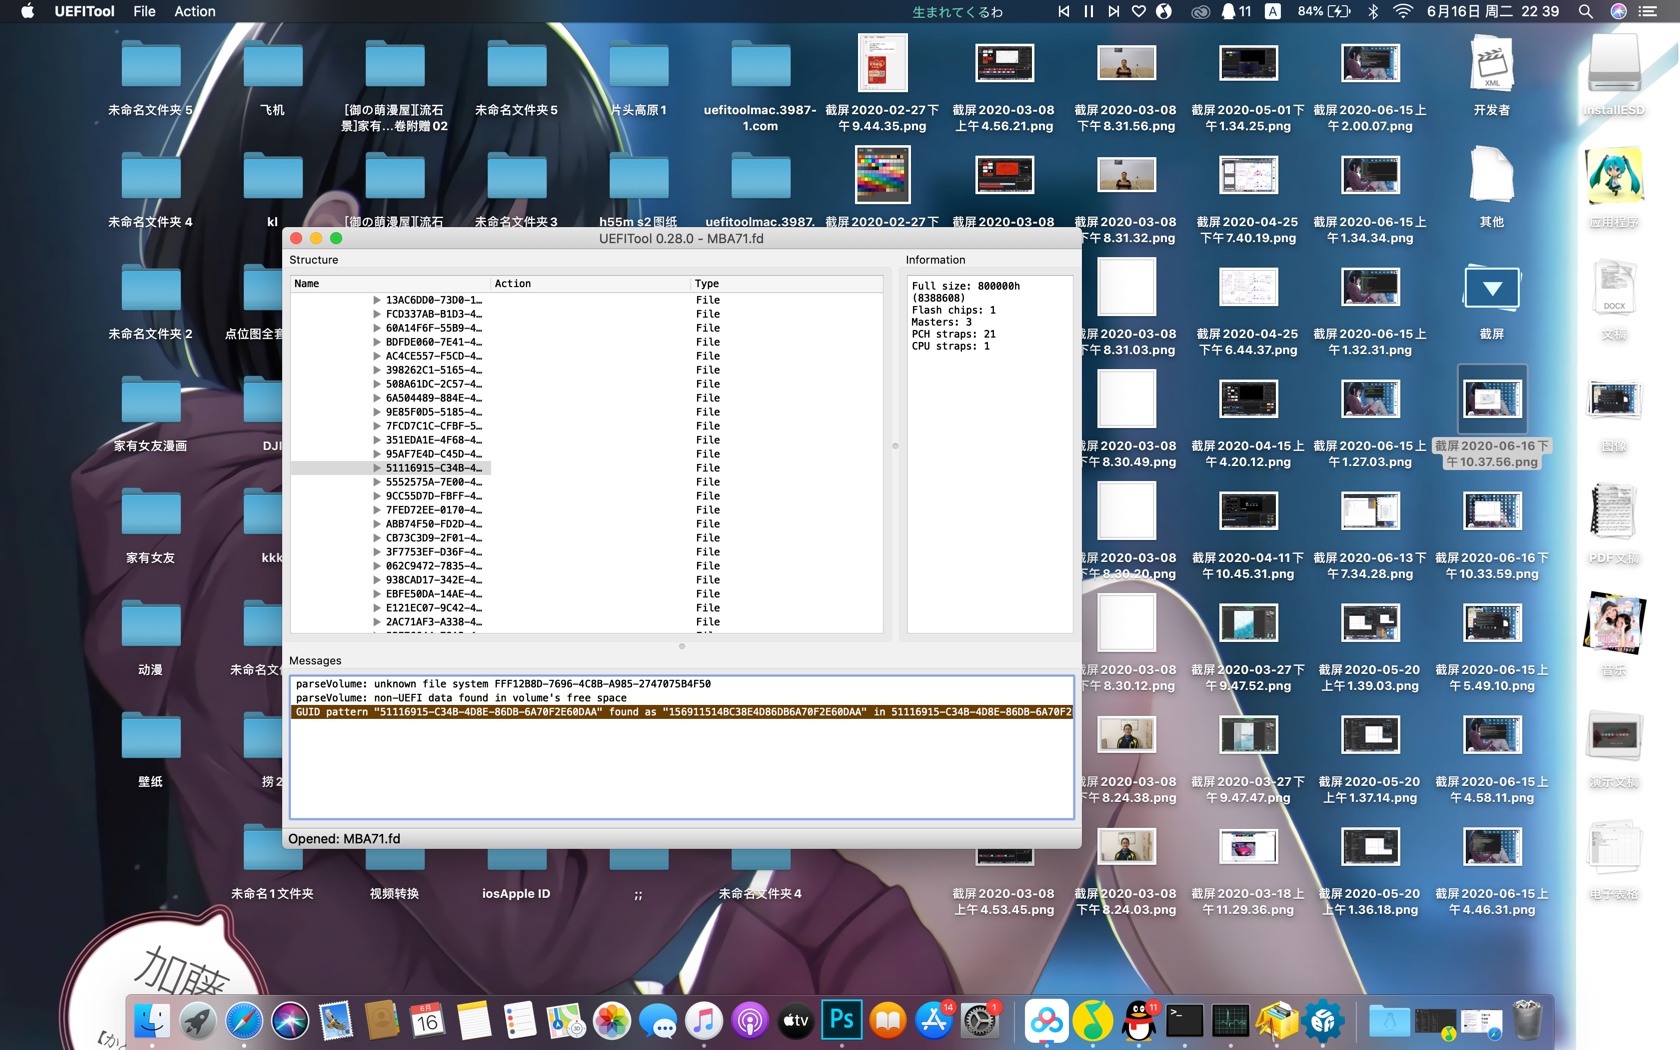This screenshot has width=1680, height=1050.
Task: Launch Photoshop from the Dock
Action: click(x=842, y=1021)
